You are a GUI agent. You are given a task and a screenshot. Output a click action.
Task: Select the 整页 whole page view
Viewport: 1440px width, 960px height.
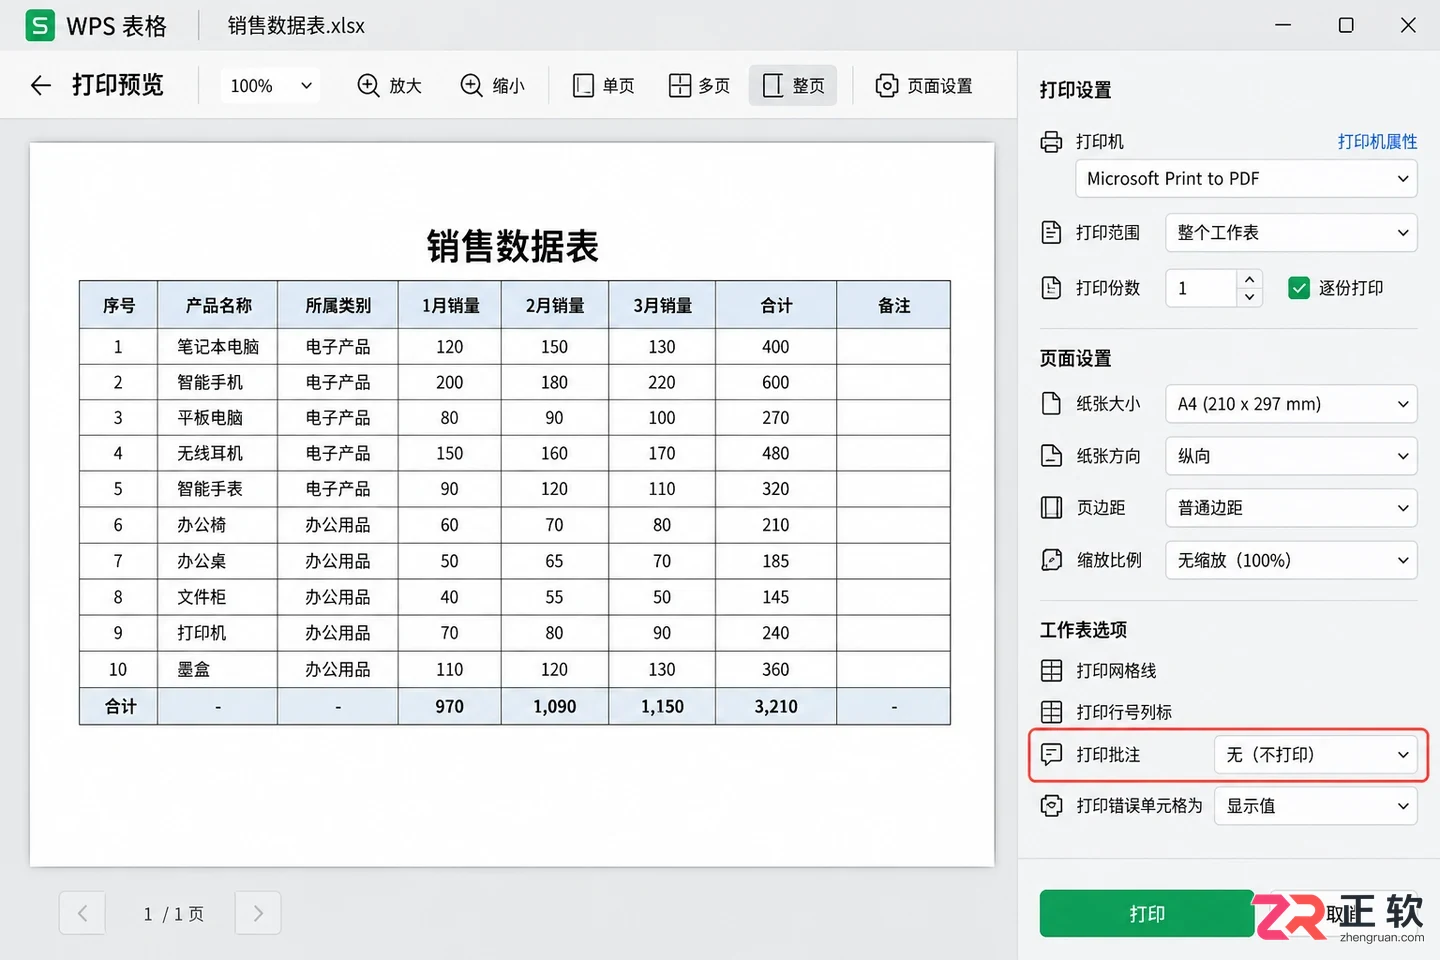(793, 86)
